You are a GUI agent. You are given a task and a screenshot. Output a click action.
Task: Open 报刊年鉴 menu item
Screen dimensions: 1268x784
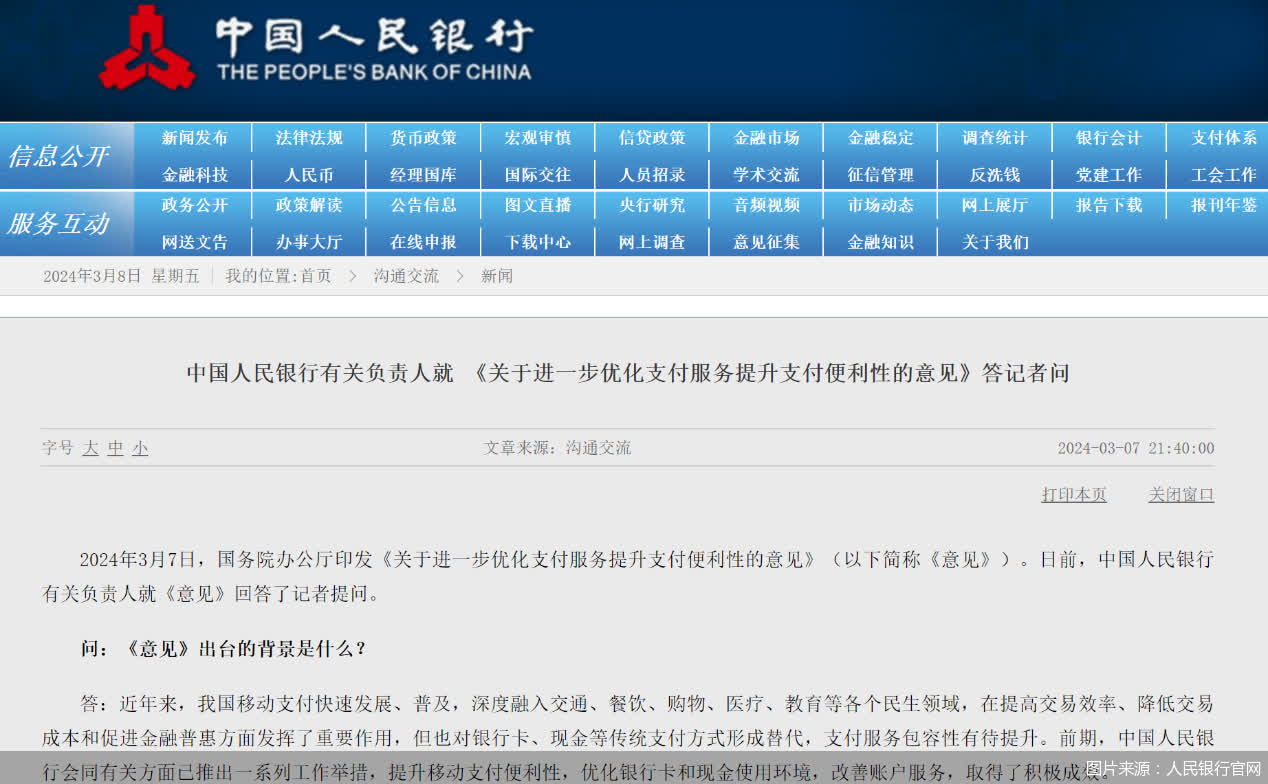coord(1224,205)
